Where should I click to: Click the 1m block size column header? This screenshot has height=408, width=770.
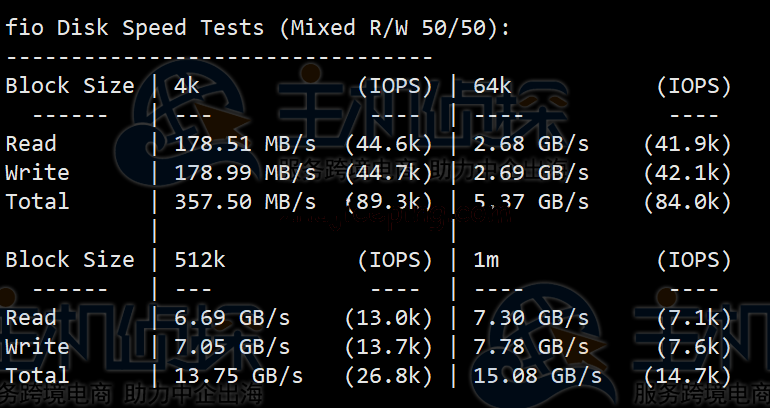(x=487, y=260)
